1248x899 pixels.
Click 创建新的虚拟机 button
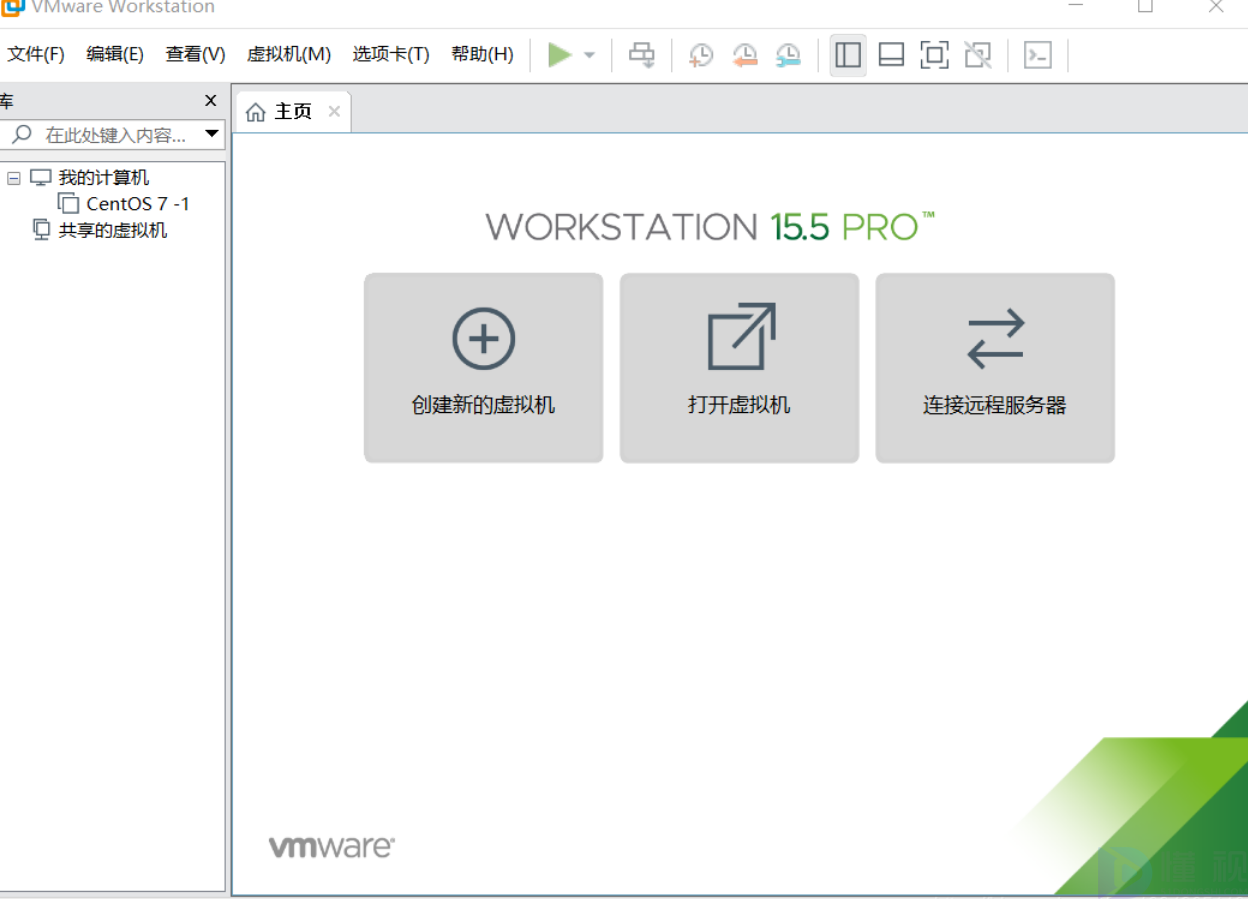pos(483,367)
